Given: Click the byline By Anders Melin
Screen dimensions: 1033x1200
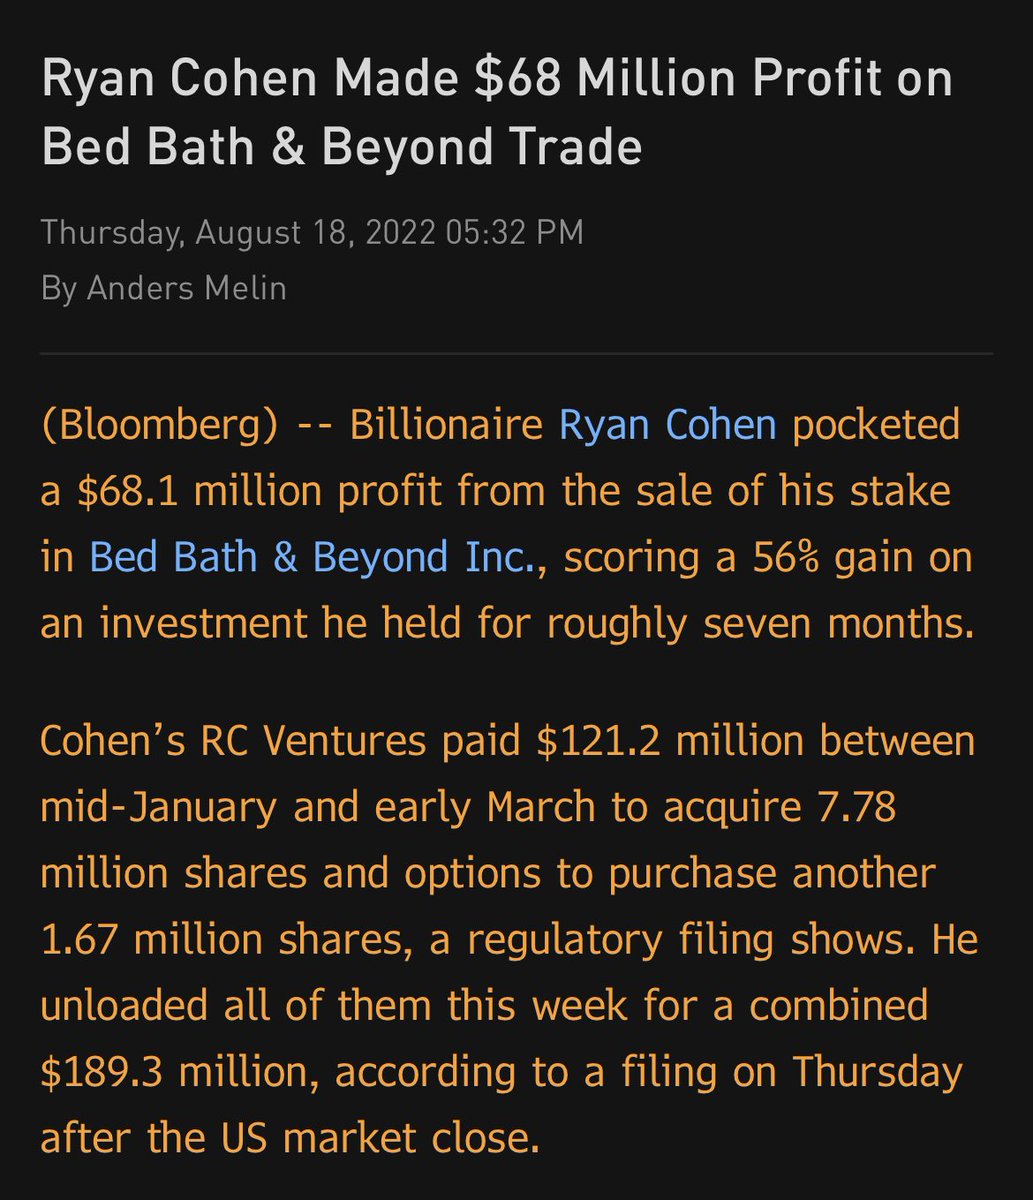Looking at the screenshot, I should [x=163, y=288].
